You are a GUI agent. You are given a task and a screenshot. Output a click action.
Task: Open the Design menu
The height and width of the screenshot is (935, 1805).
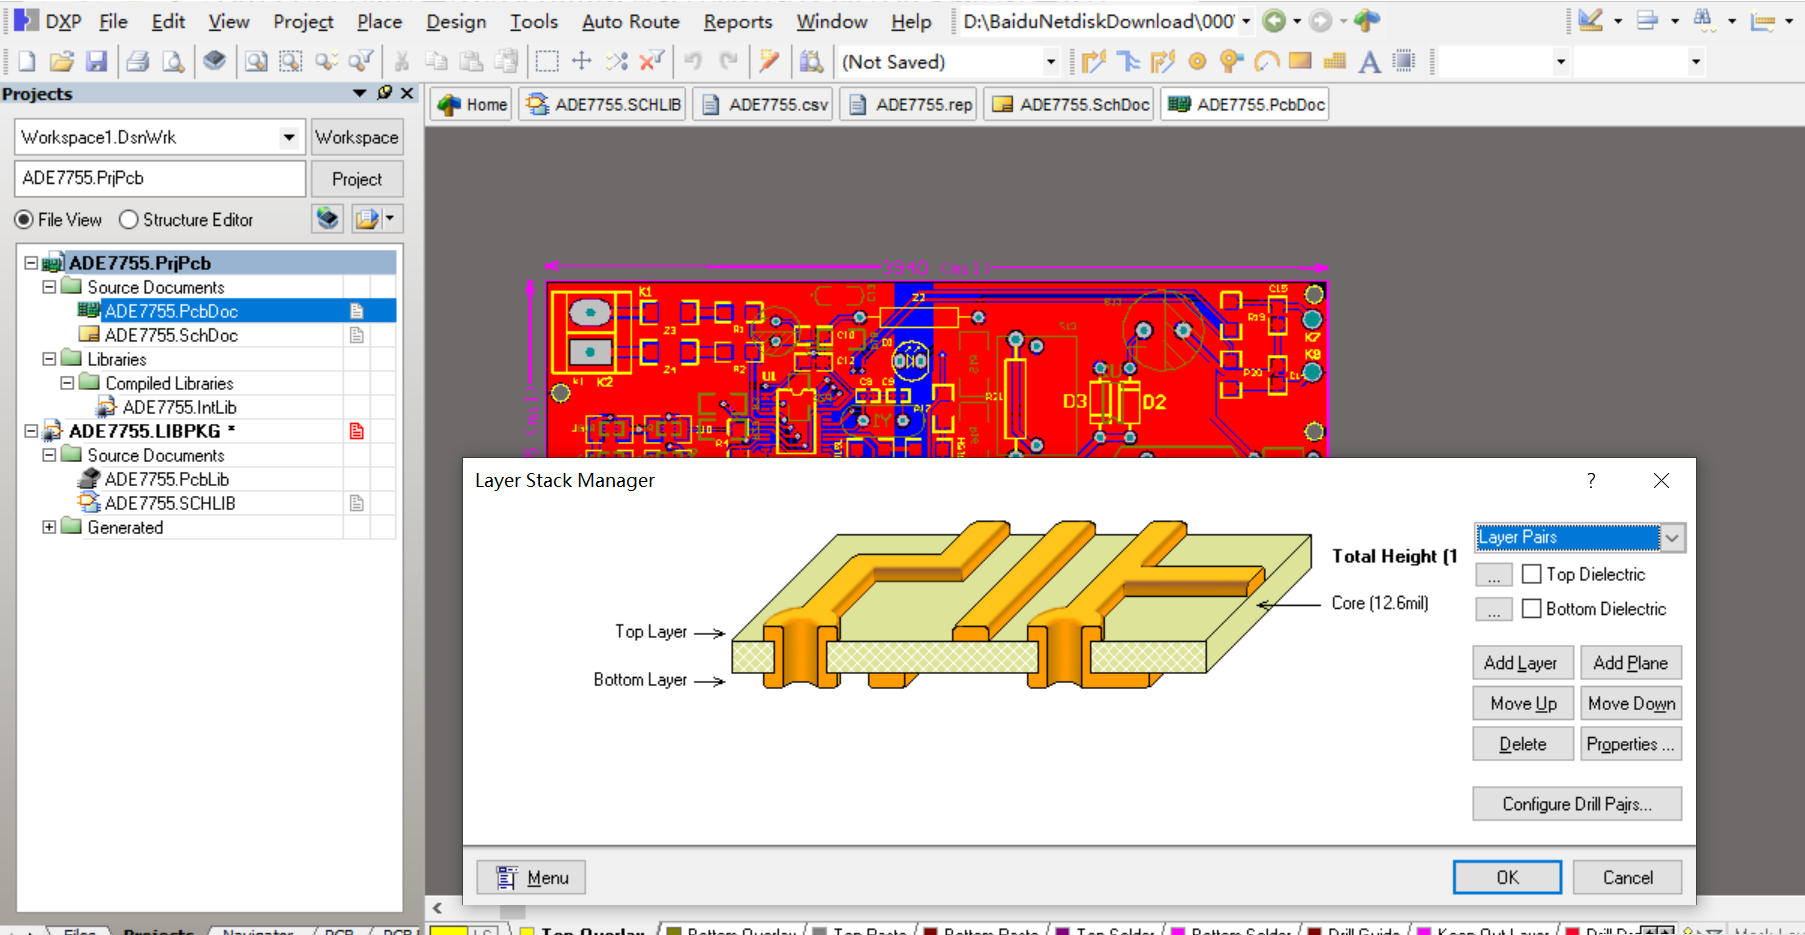(x=456, y=21)
